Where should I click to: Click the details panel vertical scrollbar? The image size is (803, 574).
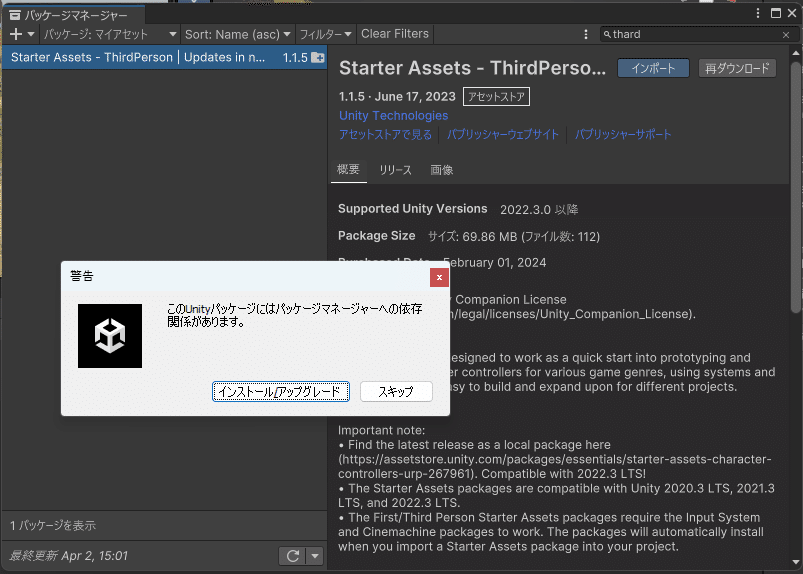[795, 187]
